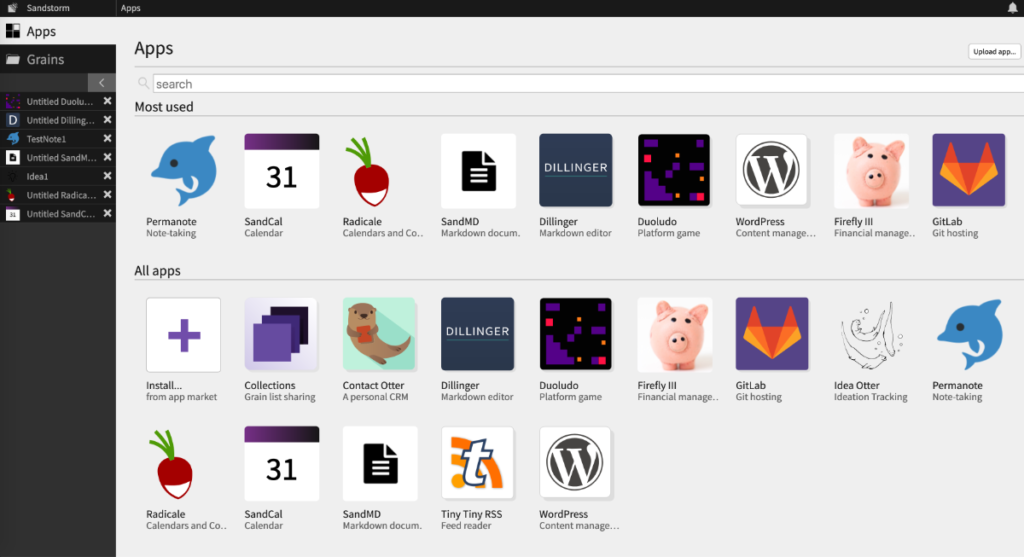Select SandCal calendar under All apps

coord(281,463)
